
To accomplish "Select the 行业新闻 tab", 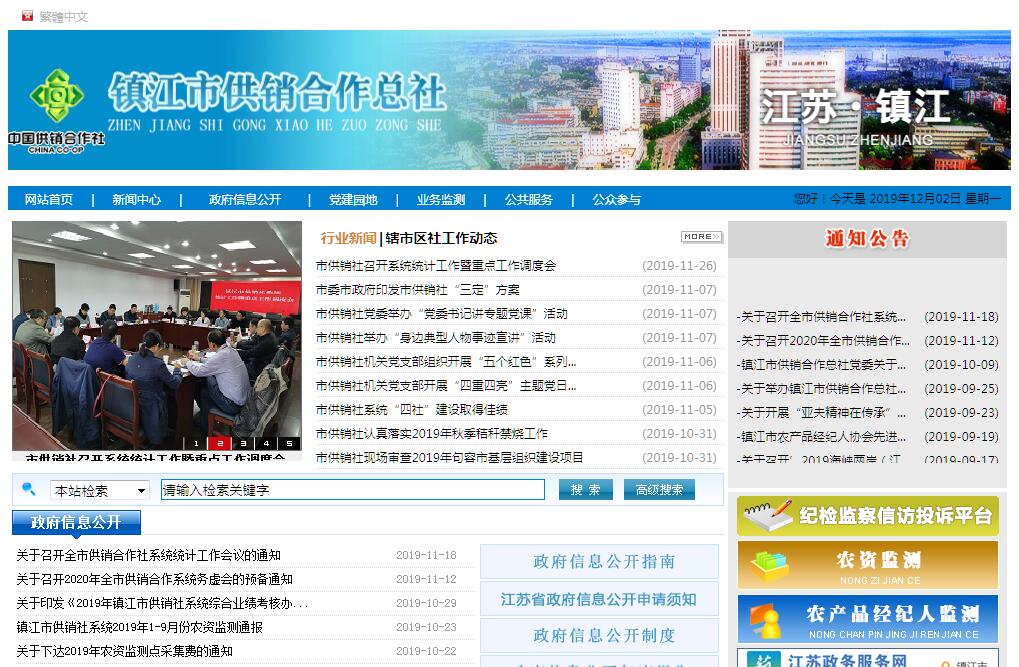I will [x=348, y=238].
